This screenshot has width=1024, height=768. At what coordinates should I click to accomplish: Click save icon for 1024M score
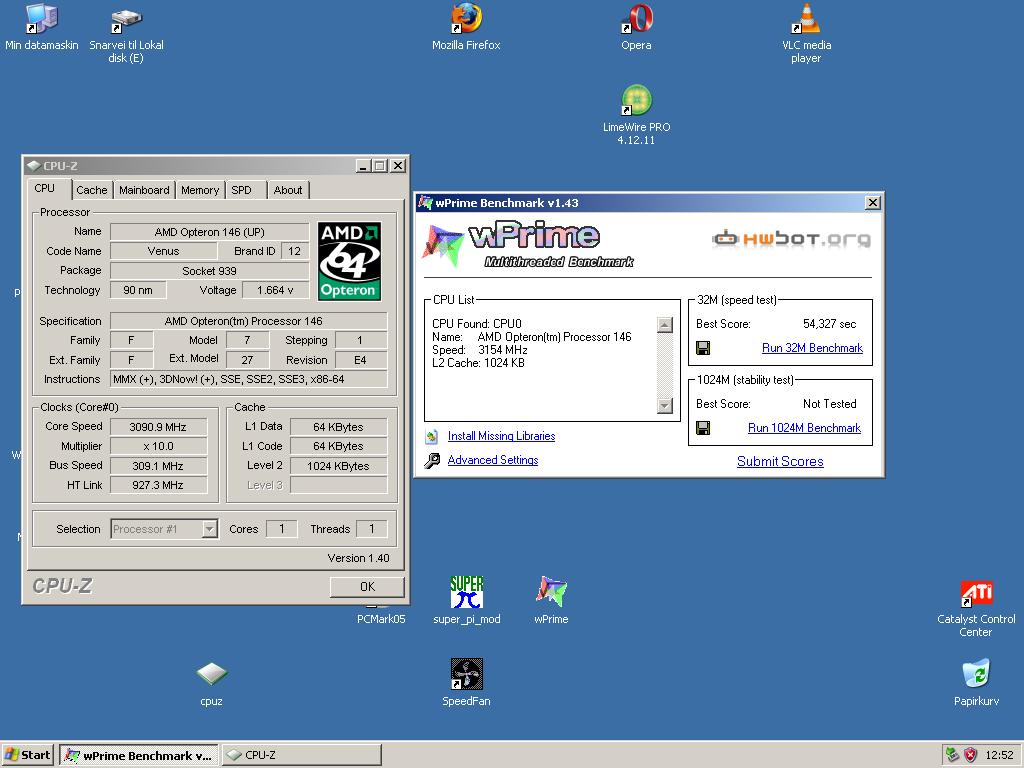(703, 428)
